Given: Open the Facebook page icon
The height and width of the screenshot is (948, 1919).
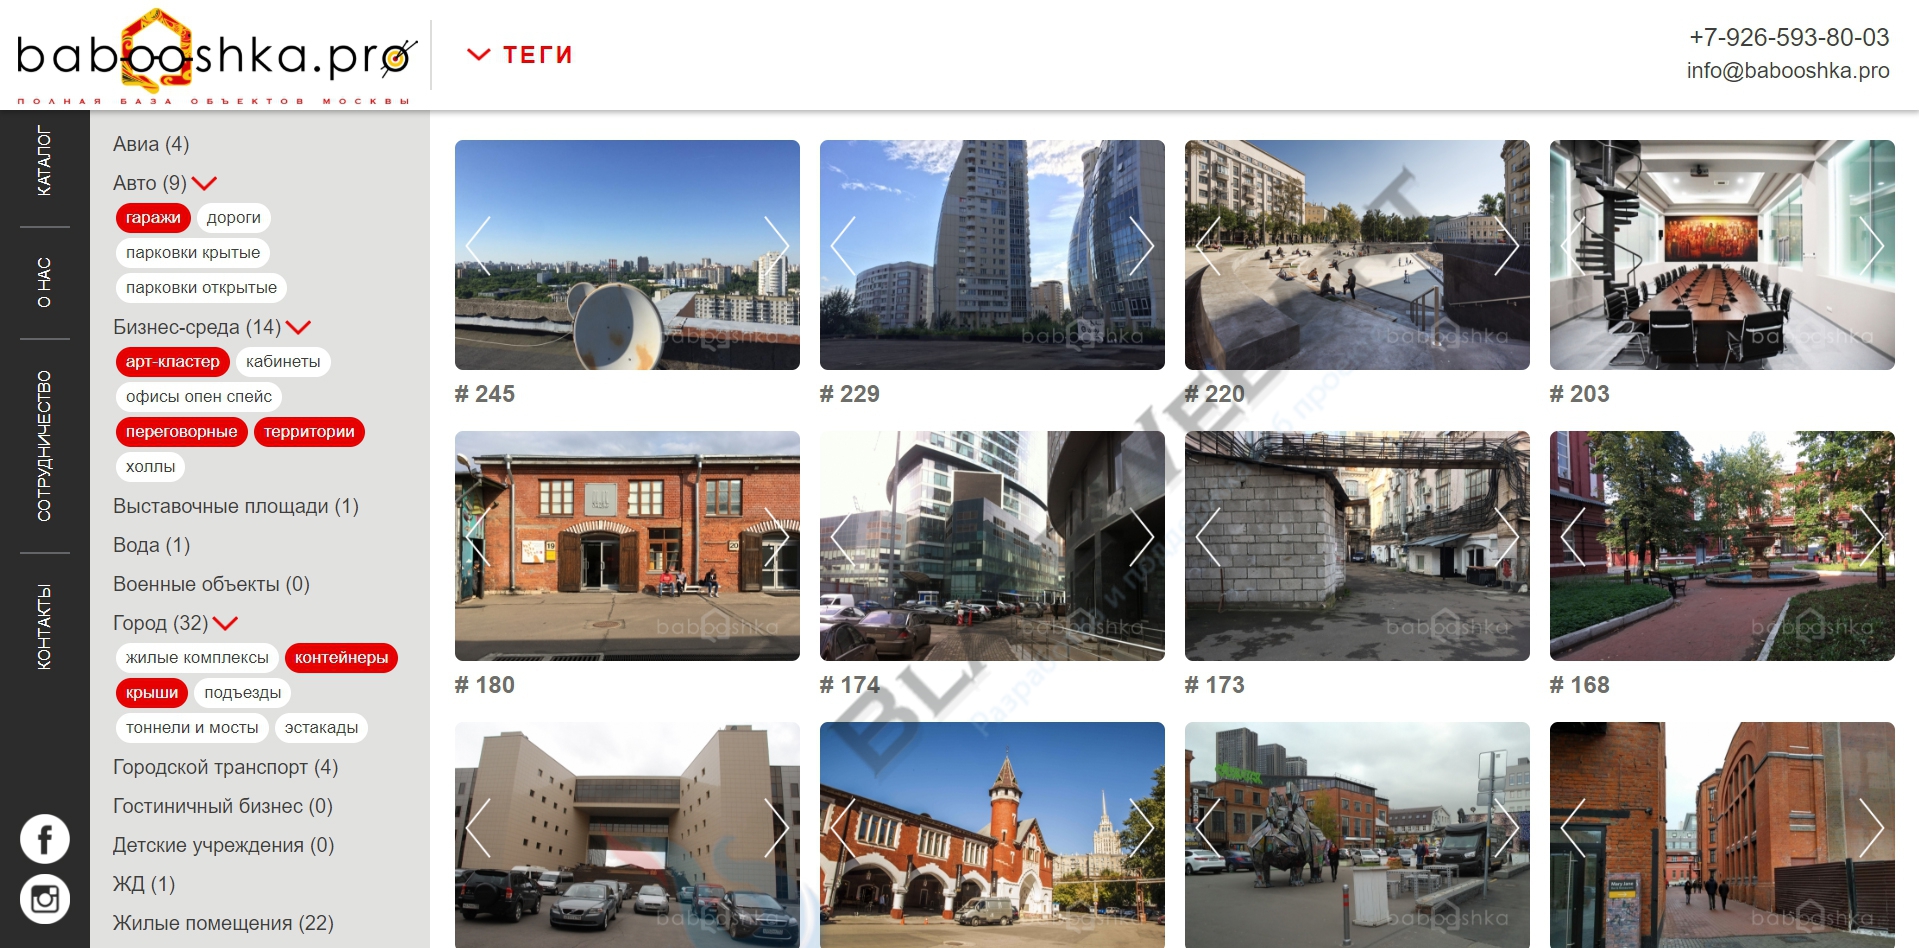Looking at the screenshot, I should point(45,839).
